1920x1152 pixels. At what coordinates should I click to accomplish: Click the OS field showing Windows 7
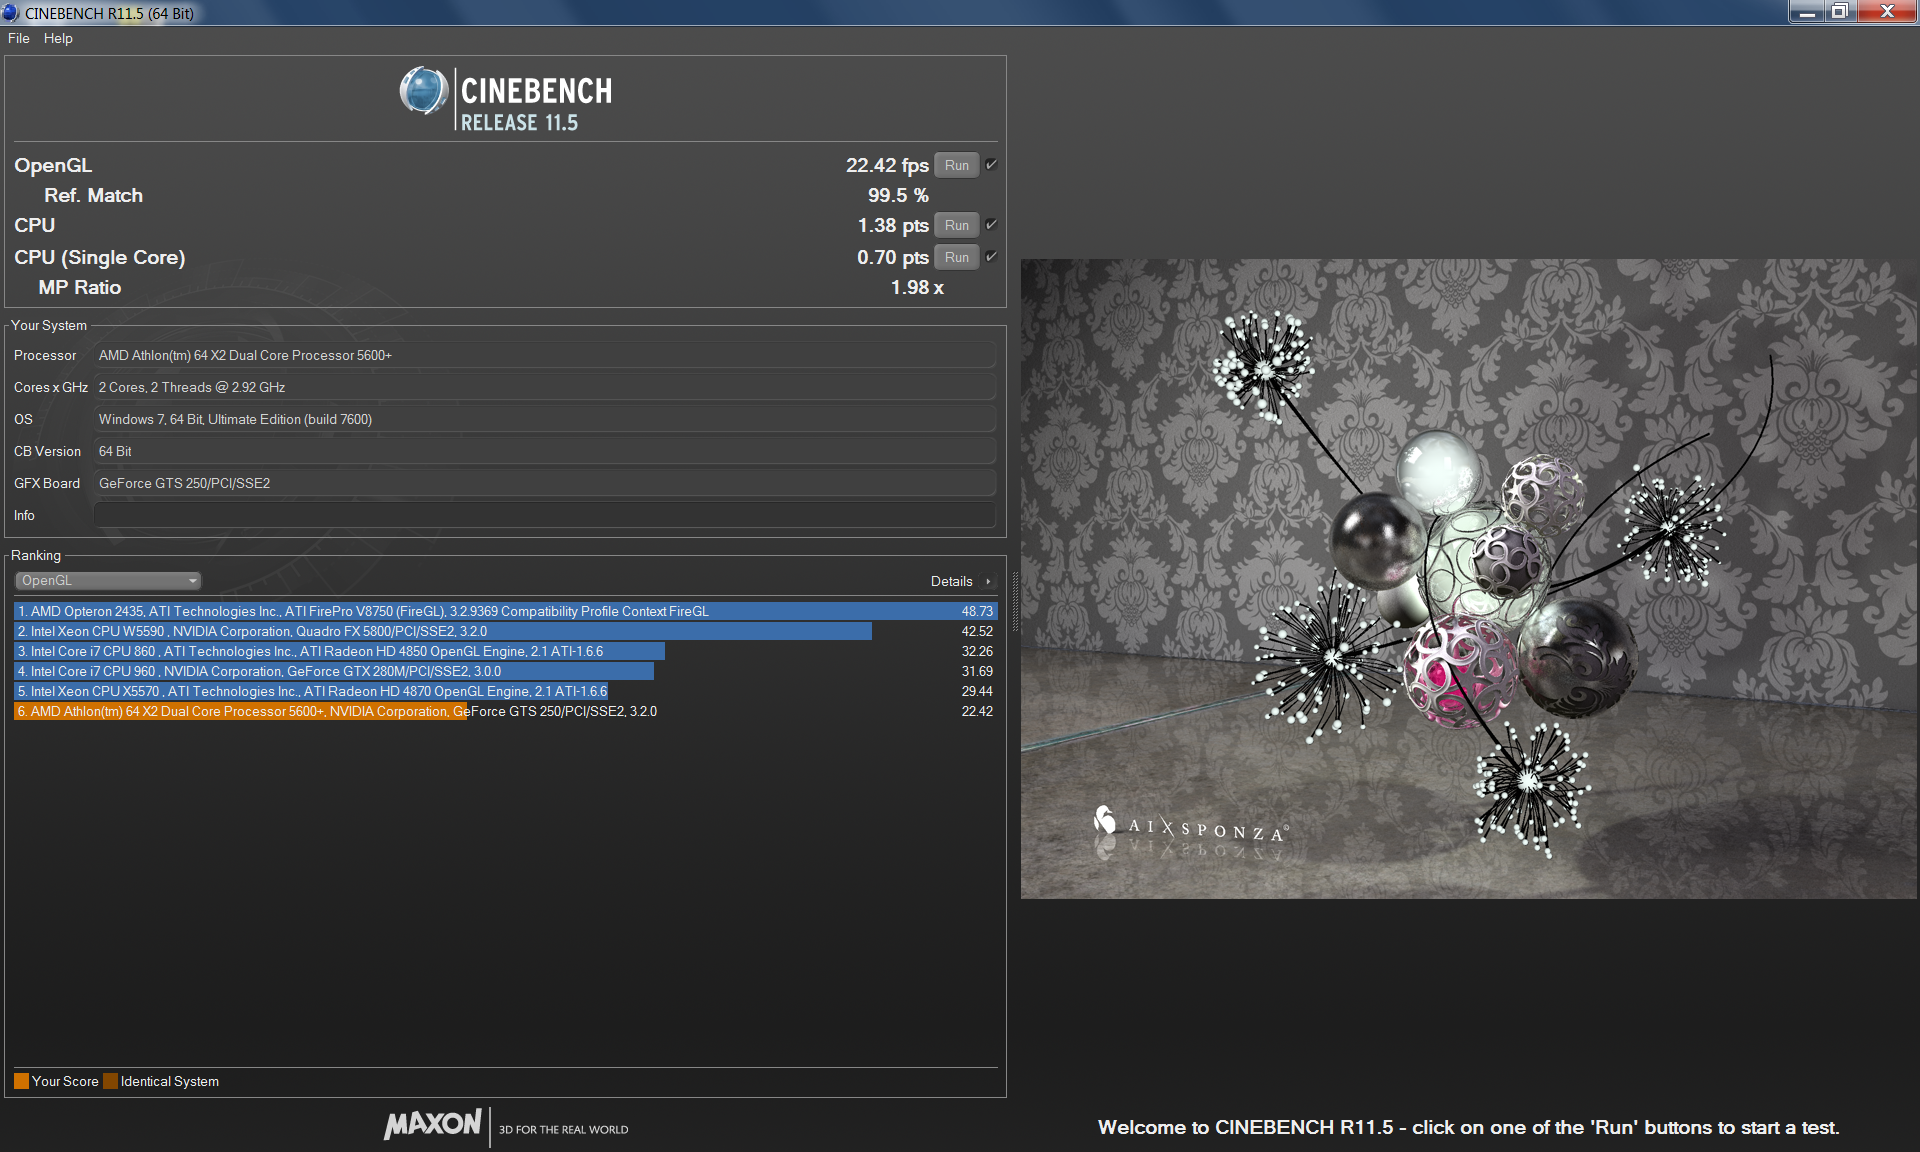tap(545, 419)
